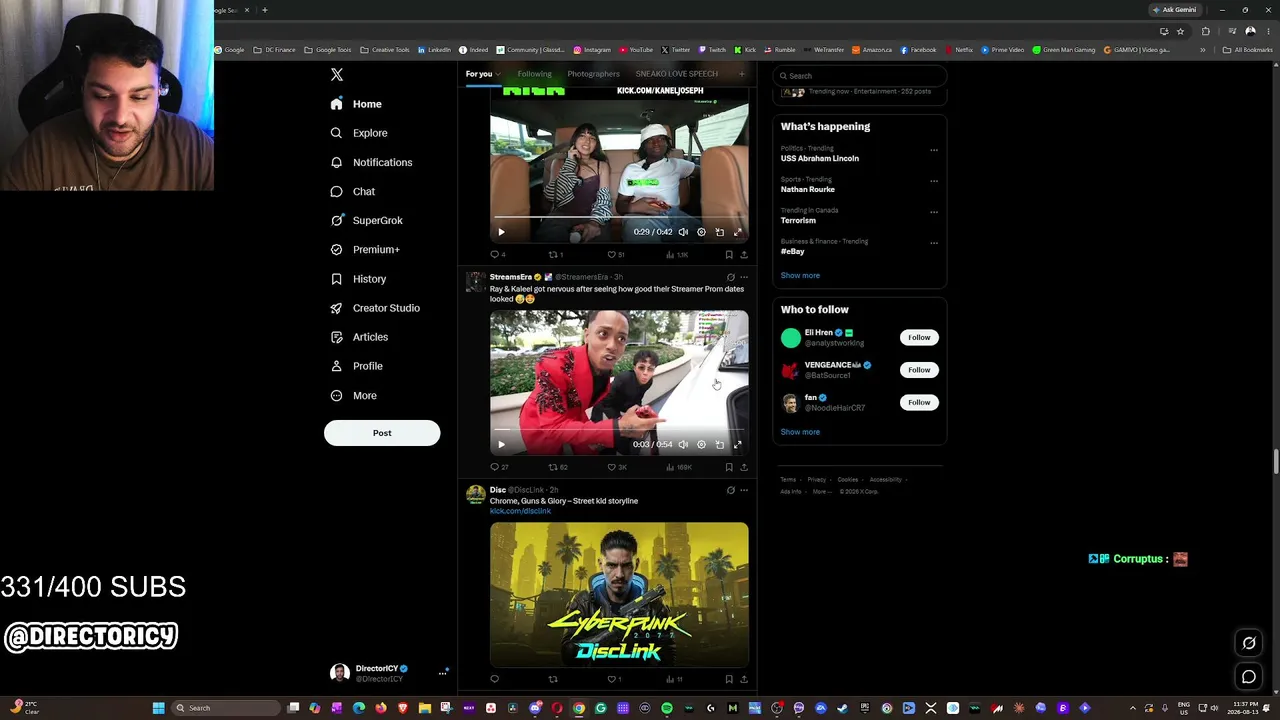Add a new timeline tab with plus
Image resolution: width=1280 pixels, height=720 pixels.
[x=741, y=74]
